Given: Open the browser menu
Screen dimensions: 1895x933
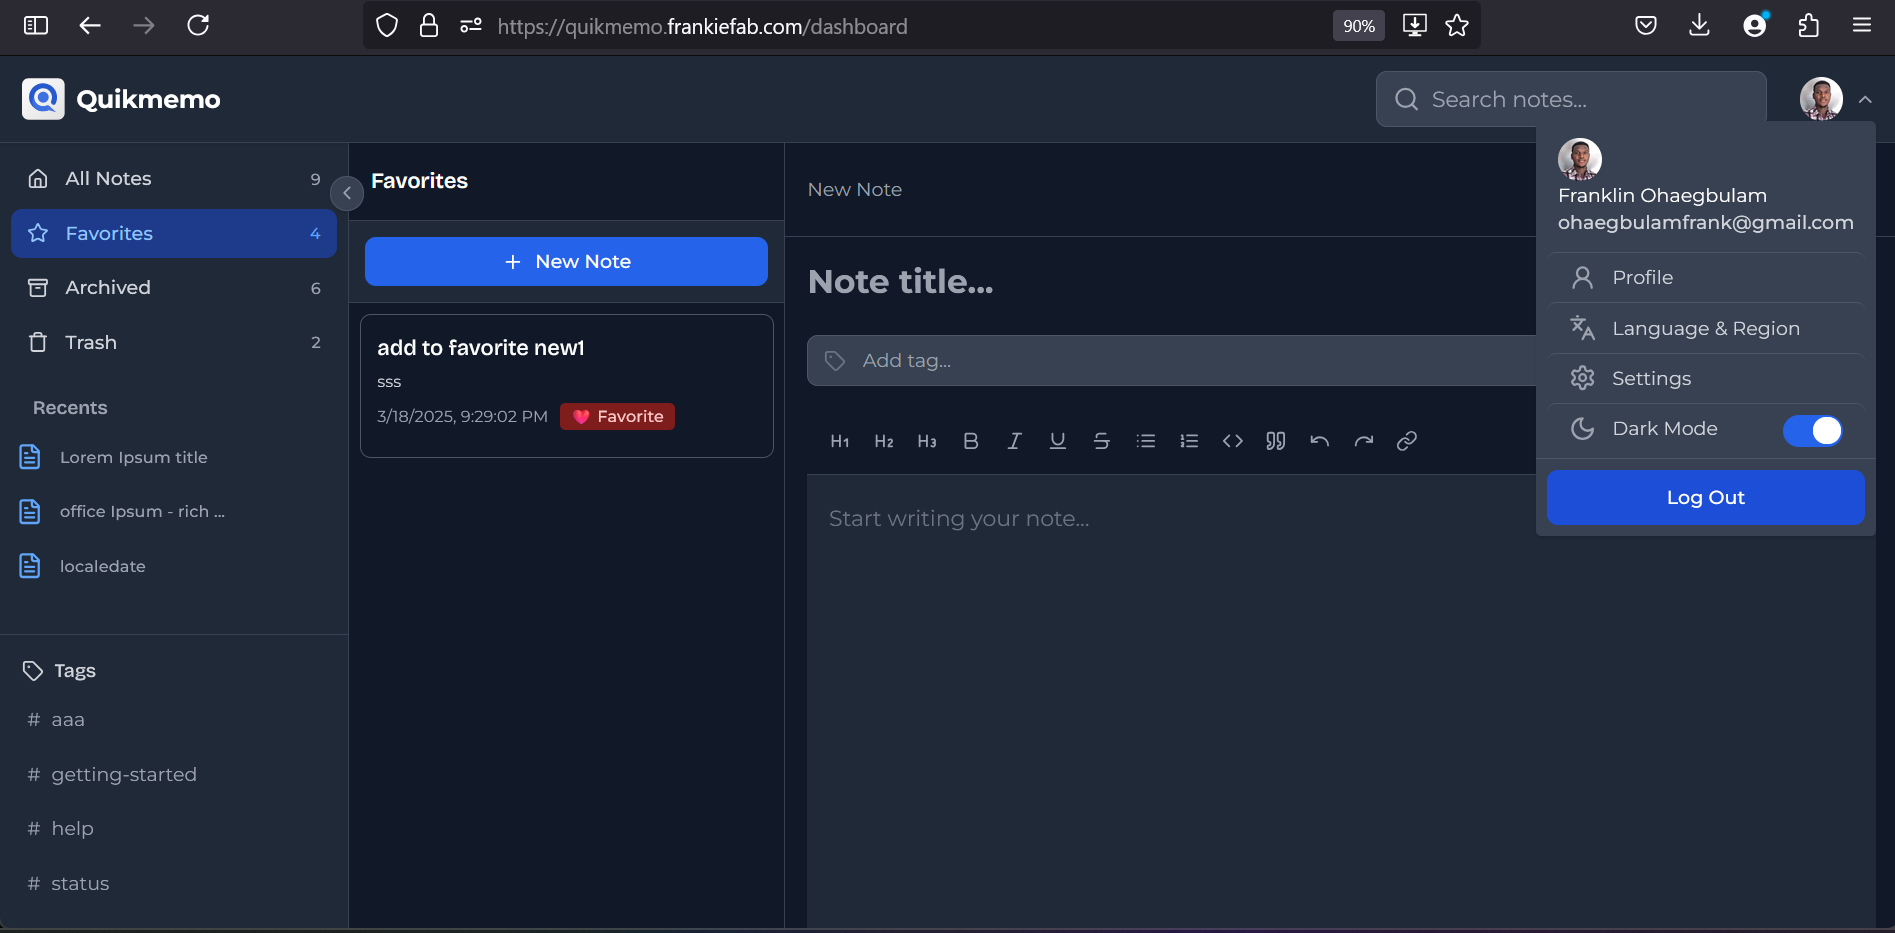Looking at the screenshot, I should point(1861,26).
